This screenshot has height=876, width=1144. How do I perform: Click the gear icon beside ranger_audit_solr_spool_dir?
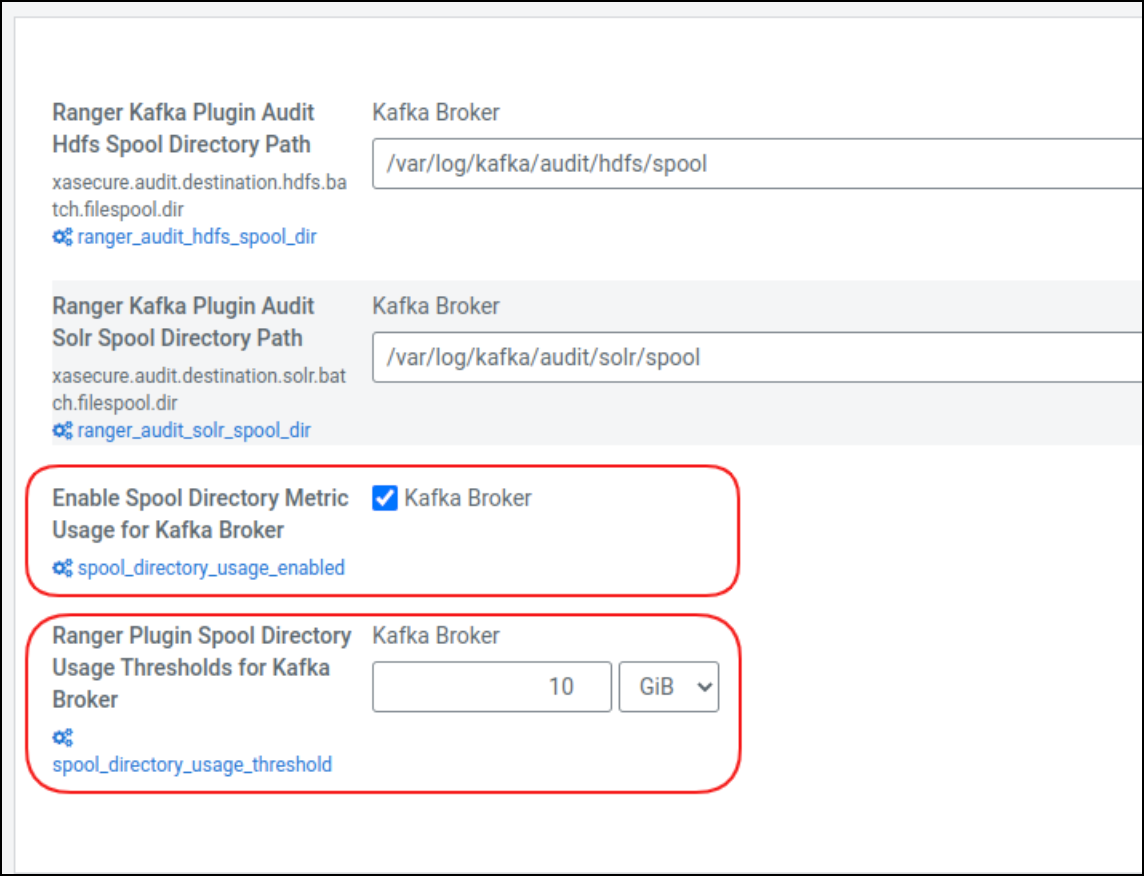pos(61,430)
